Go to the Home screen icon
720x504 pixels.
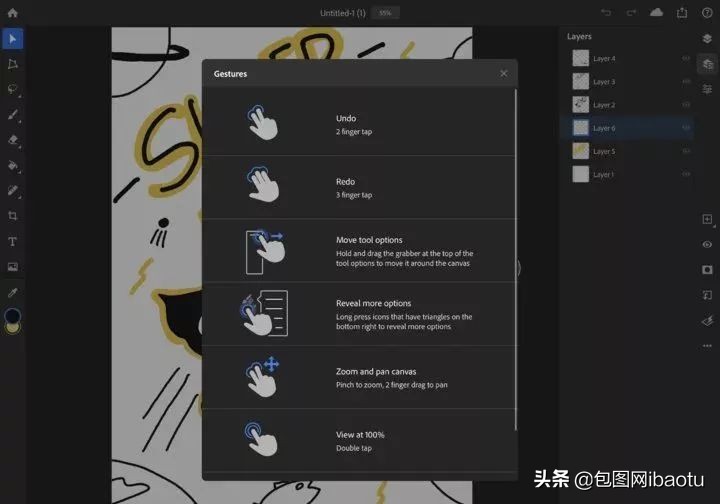tap(12, 13)
